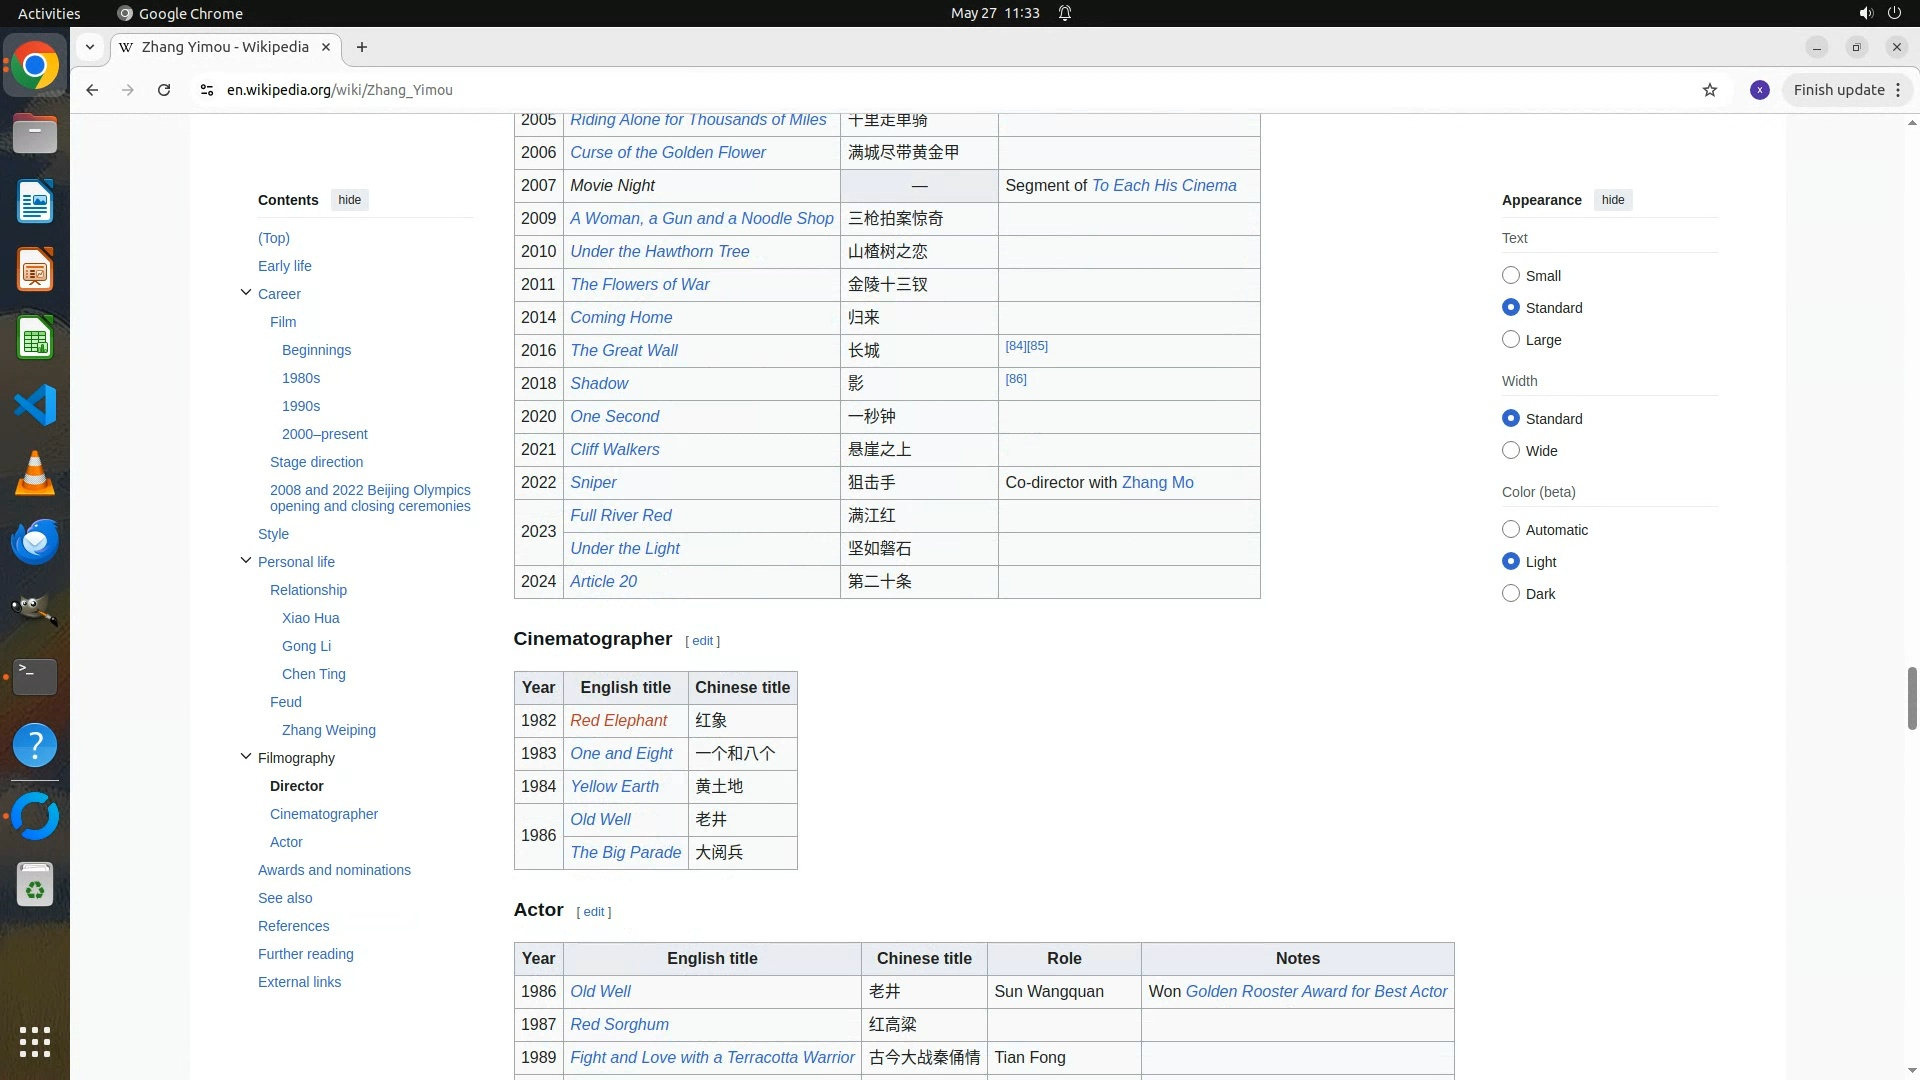The image size is (1920, 1080).
Task: Hide the Appearance panel
Action: (1612, 200)
